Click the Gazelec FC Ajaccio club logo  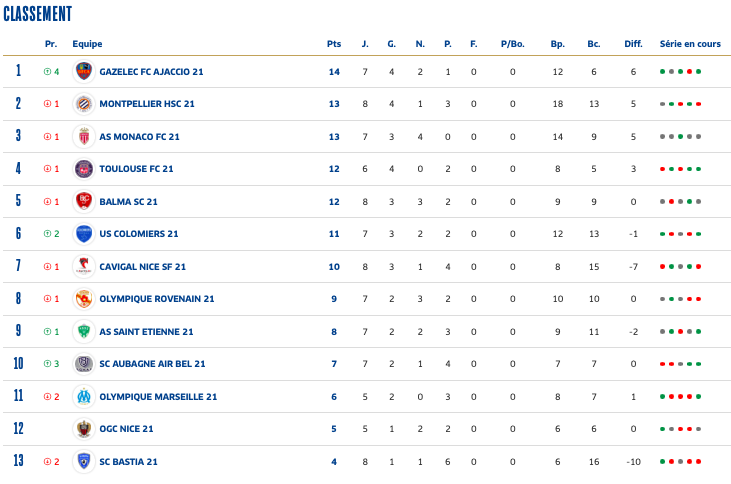(x=84, y=72)
